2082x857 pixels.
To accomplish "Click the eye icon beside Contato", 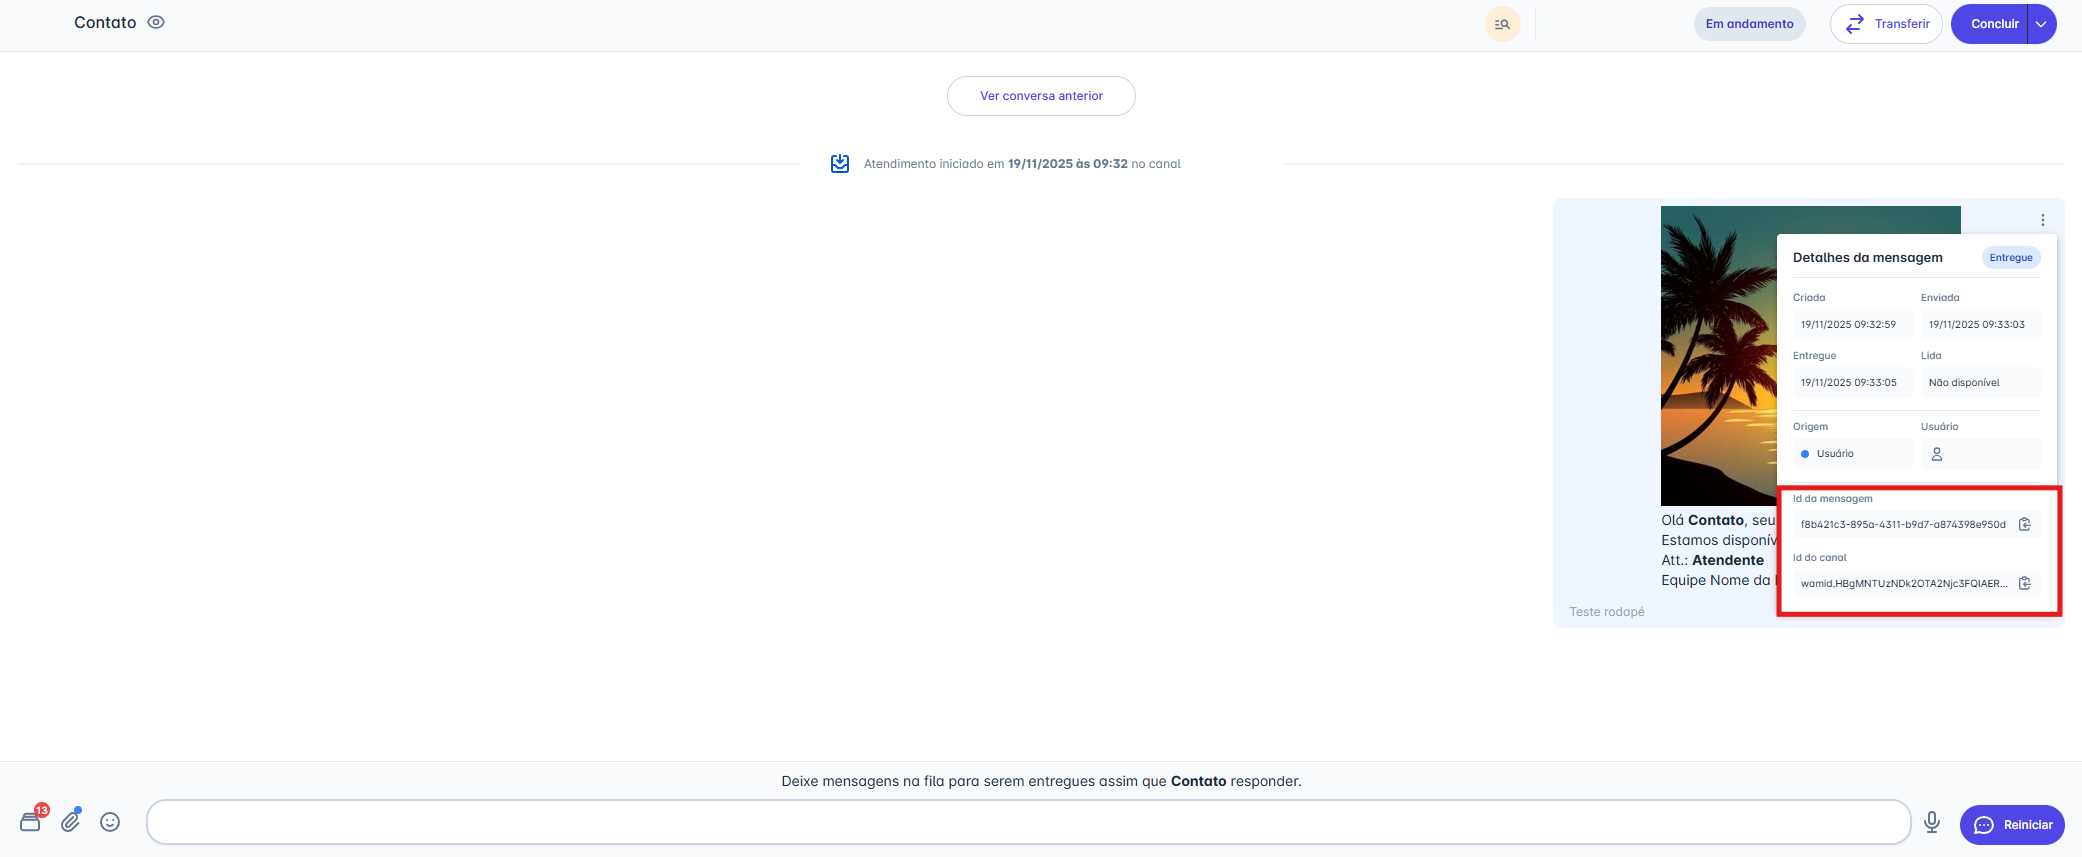I will (x=156, y=22).
